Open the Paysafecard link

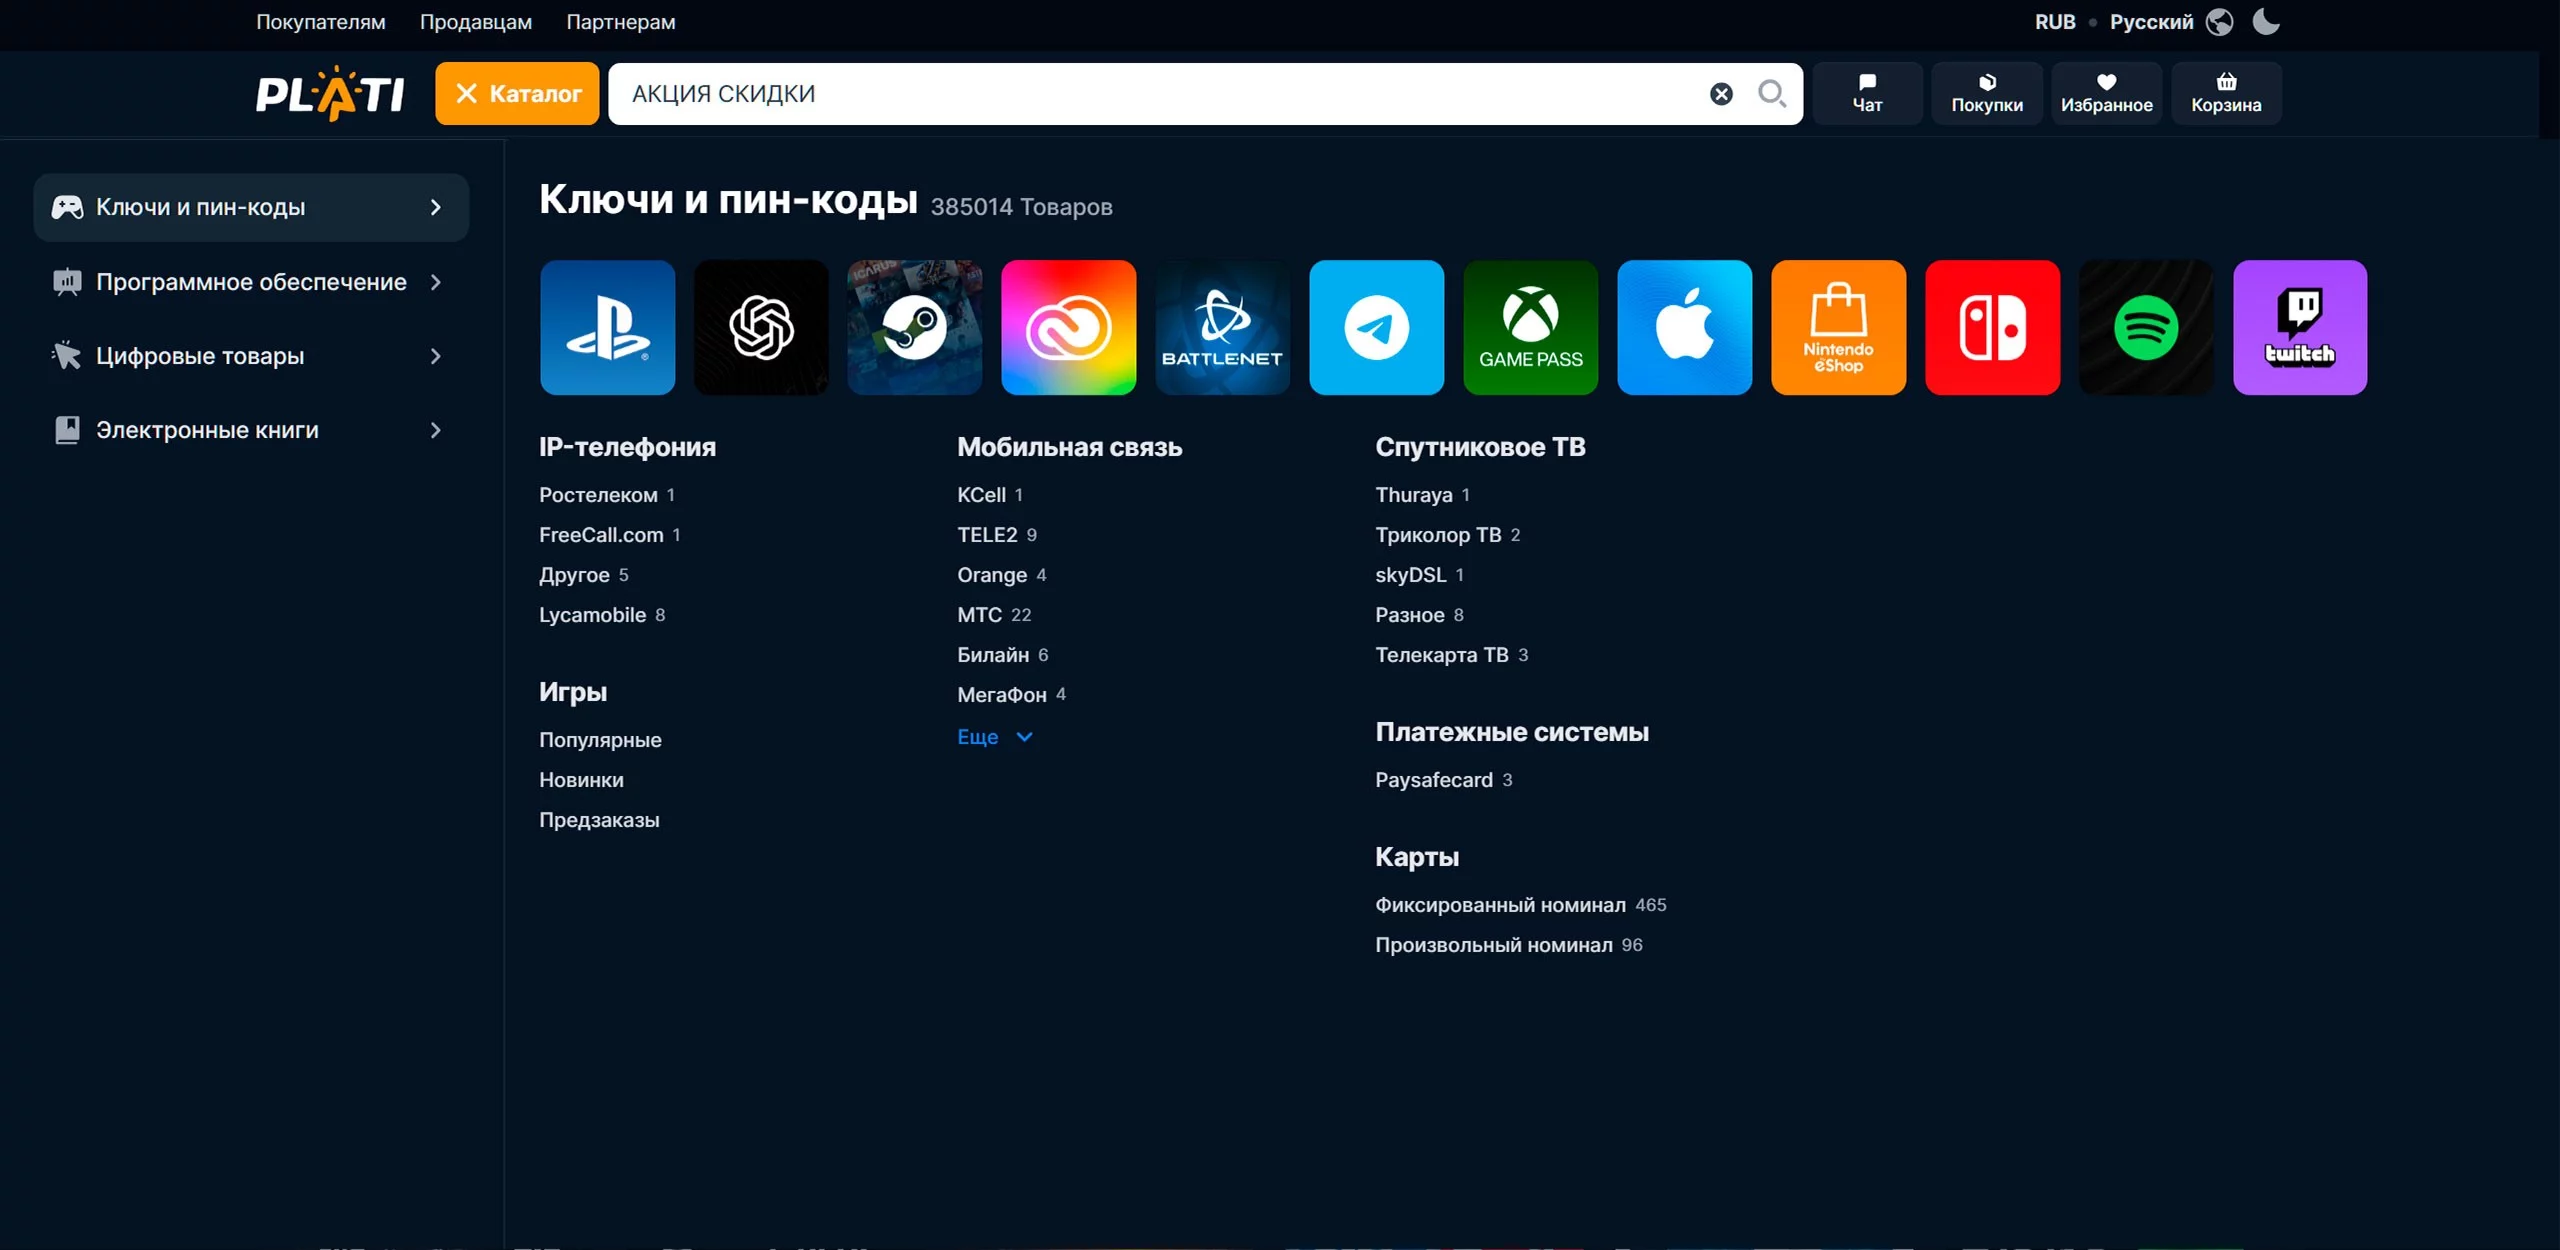(1433, 780)
